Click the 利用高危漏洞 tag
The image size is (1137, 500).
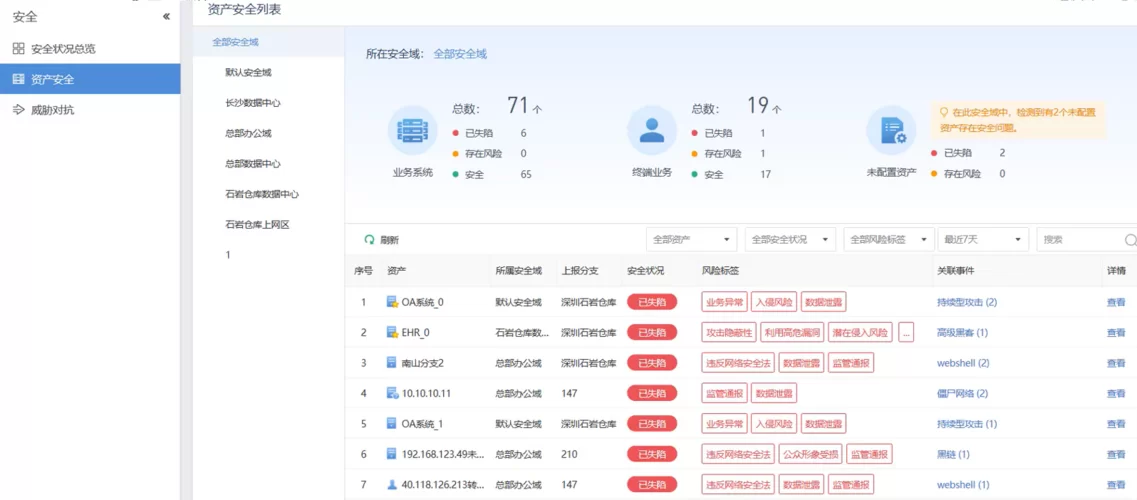(792, 333)
